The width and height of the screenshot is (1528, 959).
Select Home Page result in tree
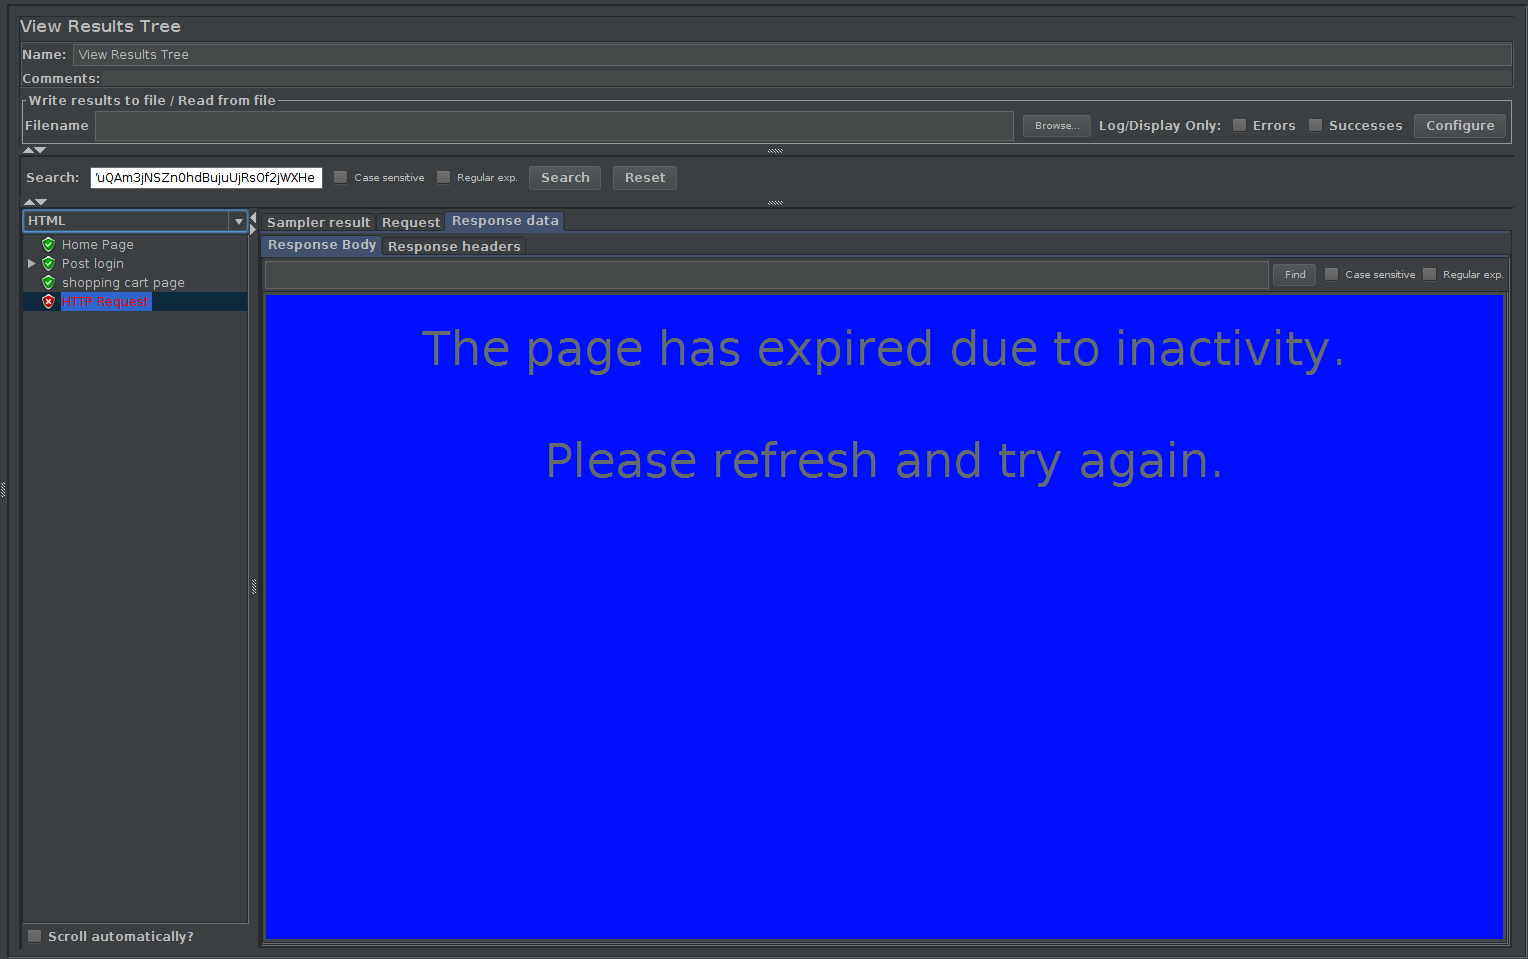point(98,244)
